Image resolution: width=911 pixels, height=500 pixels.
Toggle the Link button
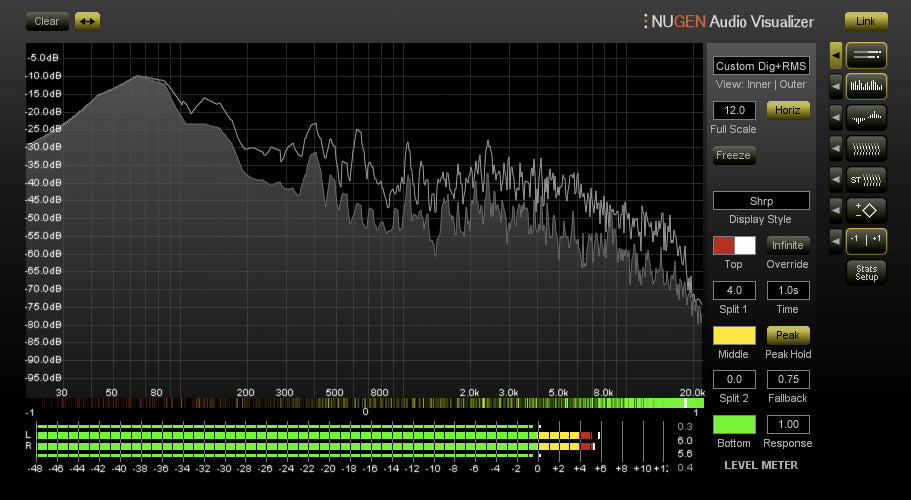pos(866,21)
